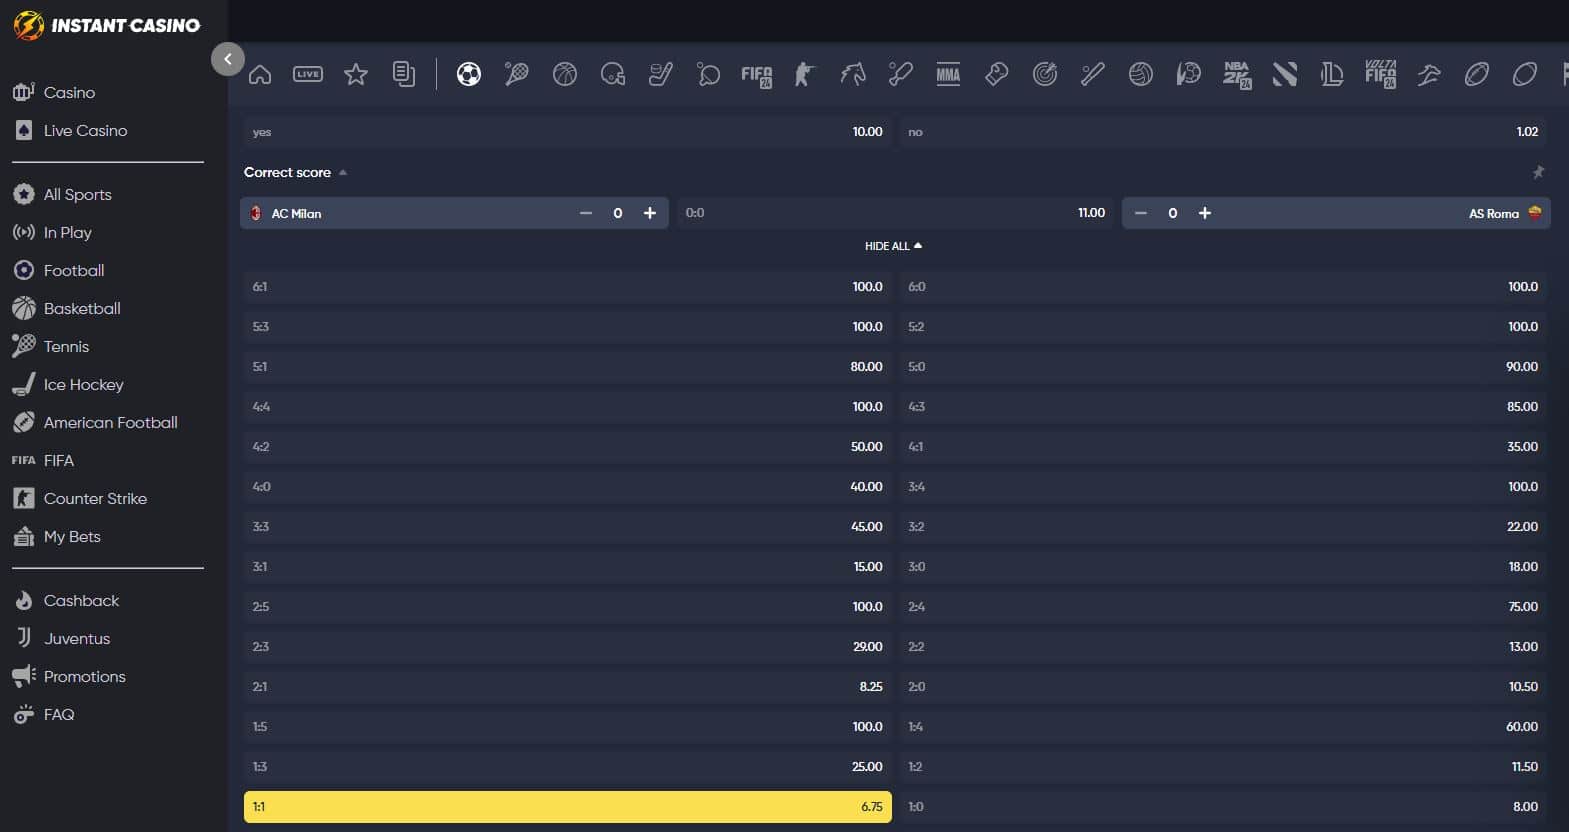Deselect the highlighted 1:1 score 6.75
This screenshot has height=832, width=1569.
(568, 807)
